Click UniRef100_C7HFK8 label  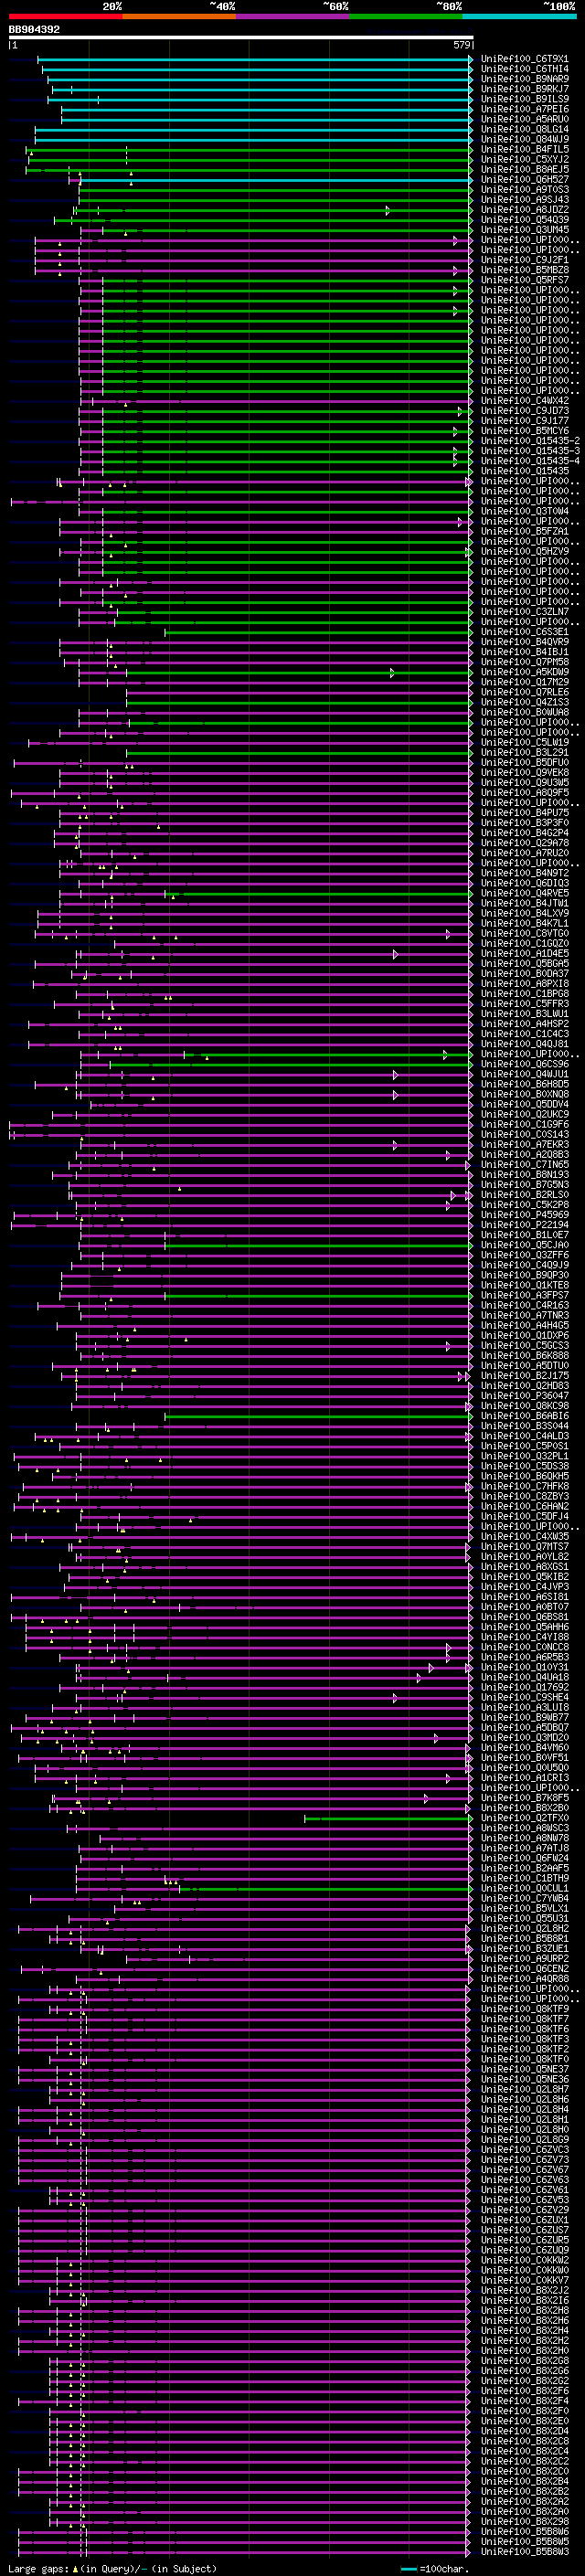pyautogui.click(x=524, y=1486)
